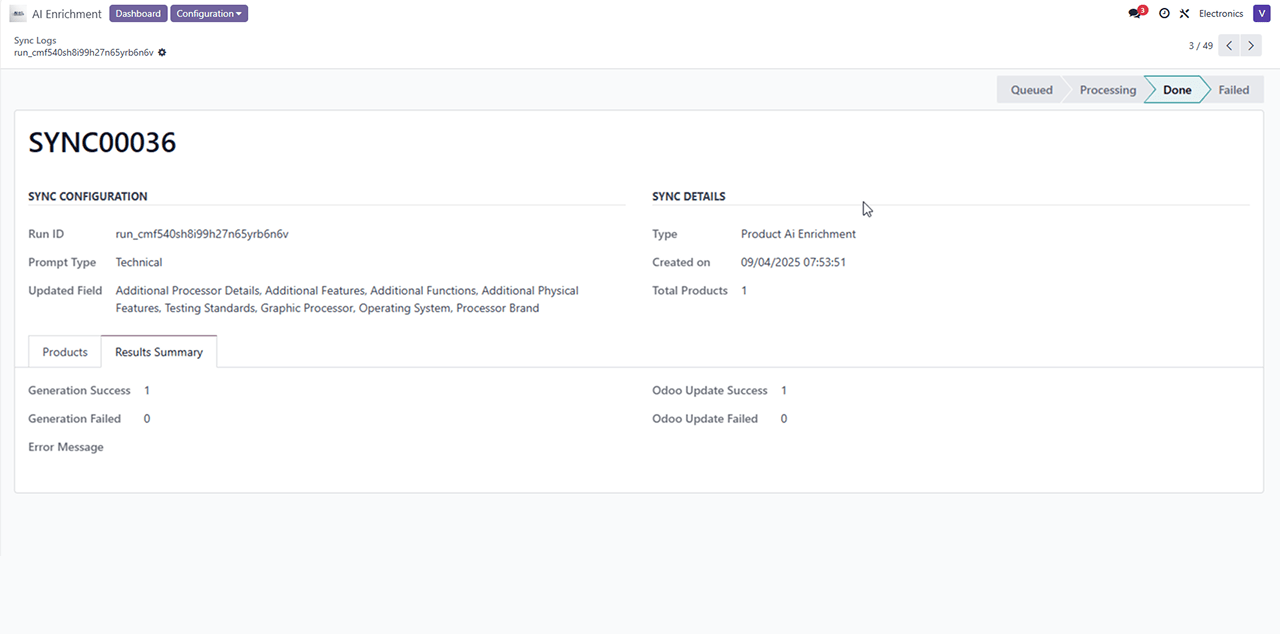Click the developer tools wrench icon
The height and width of the screenshot is (634, 1280).
tap(1185, 14)
